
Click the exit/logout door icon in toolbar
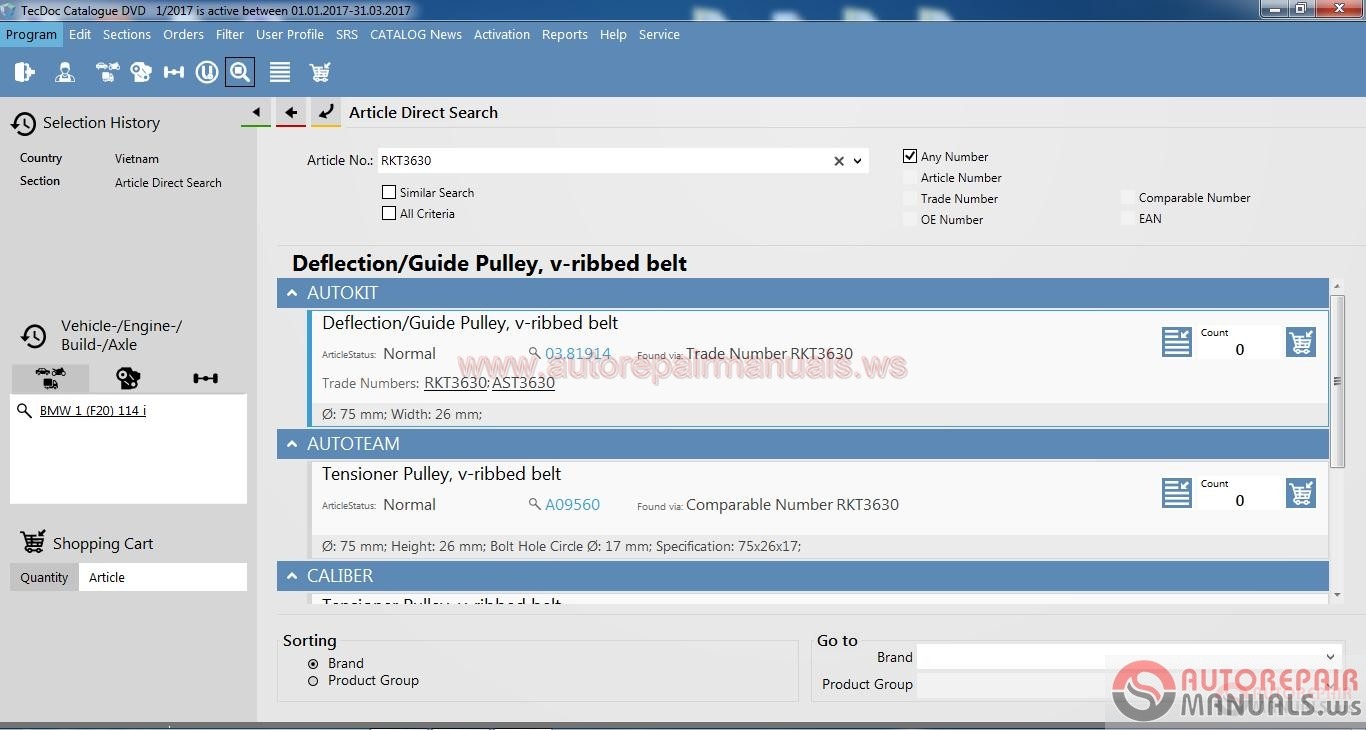[x=25, y=72]
